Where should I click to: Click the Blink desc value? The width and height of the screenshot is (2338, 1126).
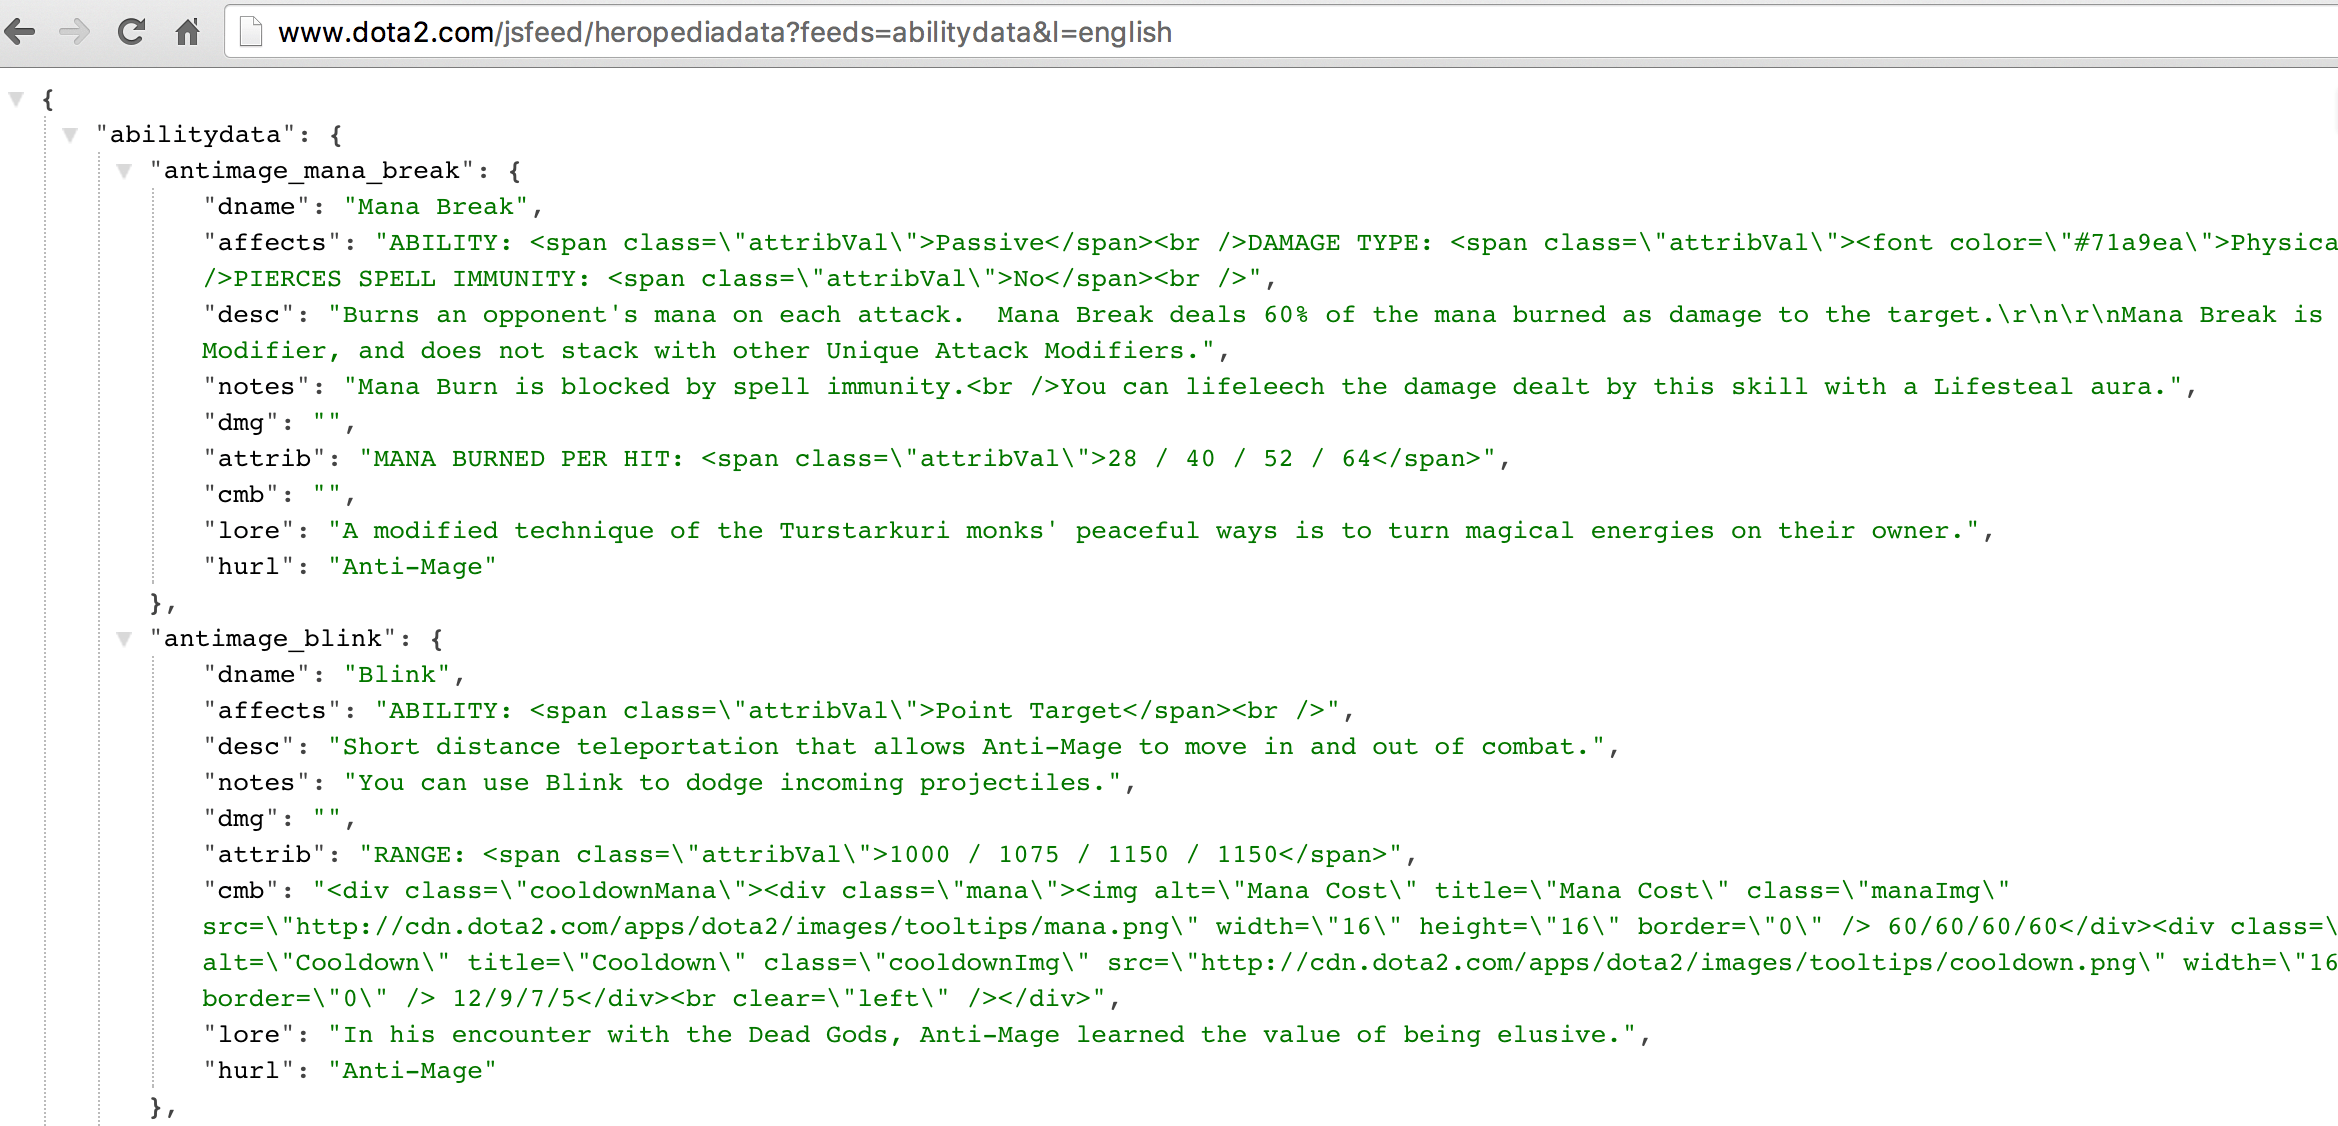[970, 746]
